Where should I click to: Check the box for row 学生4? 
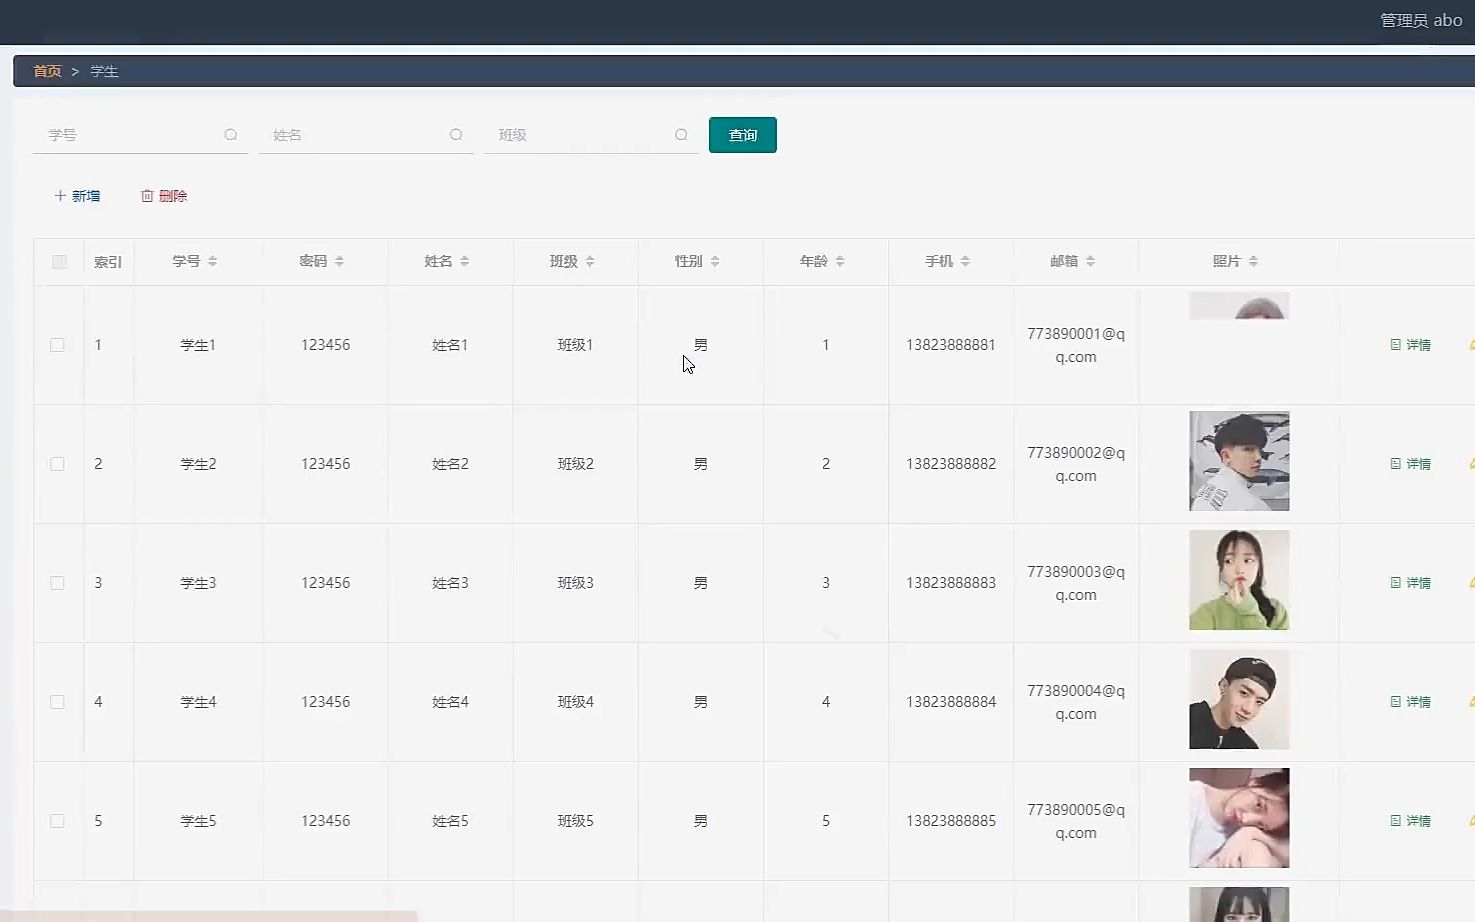click(57, 702)
